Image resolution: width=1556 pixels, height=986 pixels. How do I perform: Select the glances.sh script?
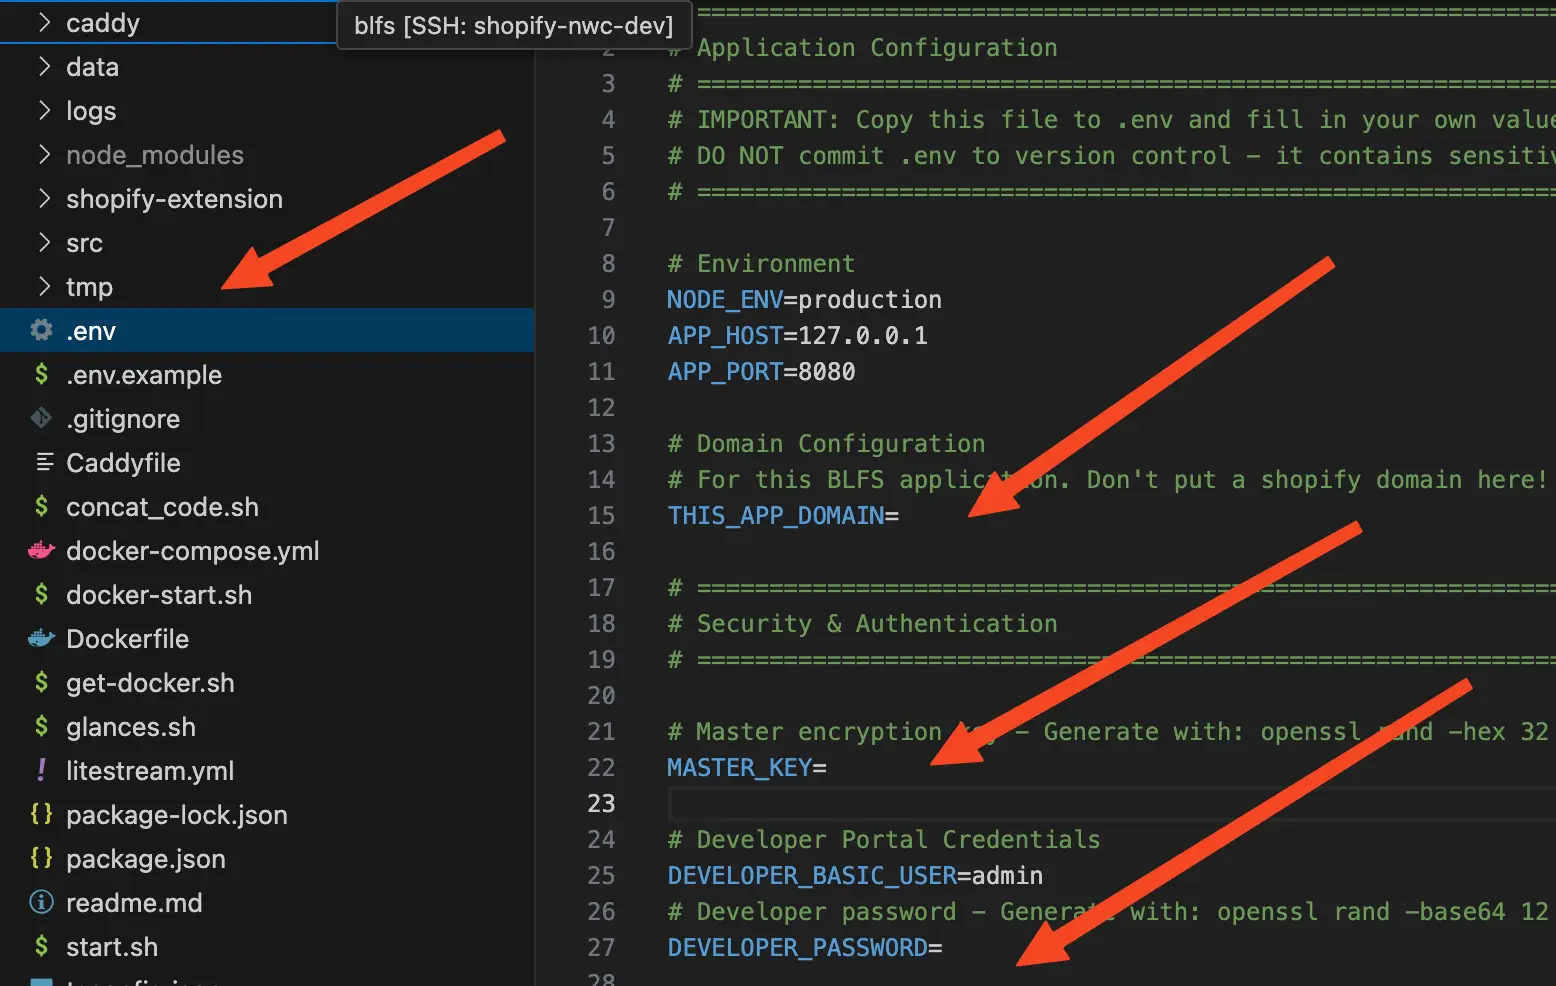[x=130, y=726]
